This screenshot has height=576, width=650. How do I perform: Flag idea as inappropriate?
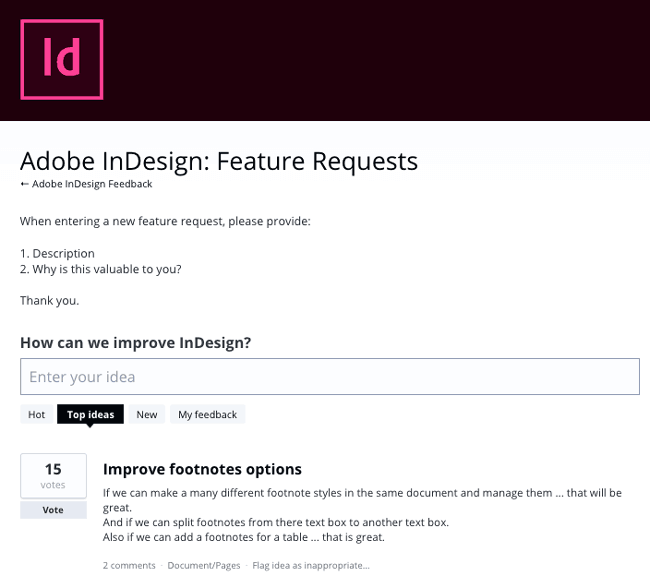[x=310, y=566]
